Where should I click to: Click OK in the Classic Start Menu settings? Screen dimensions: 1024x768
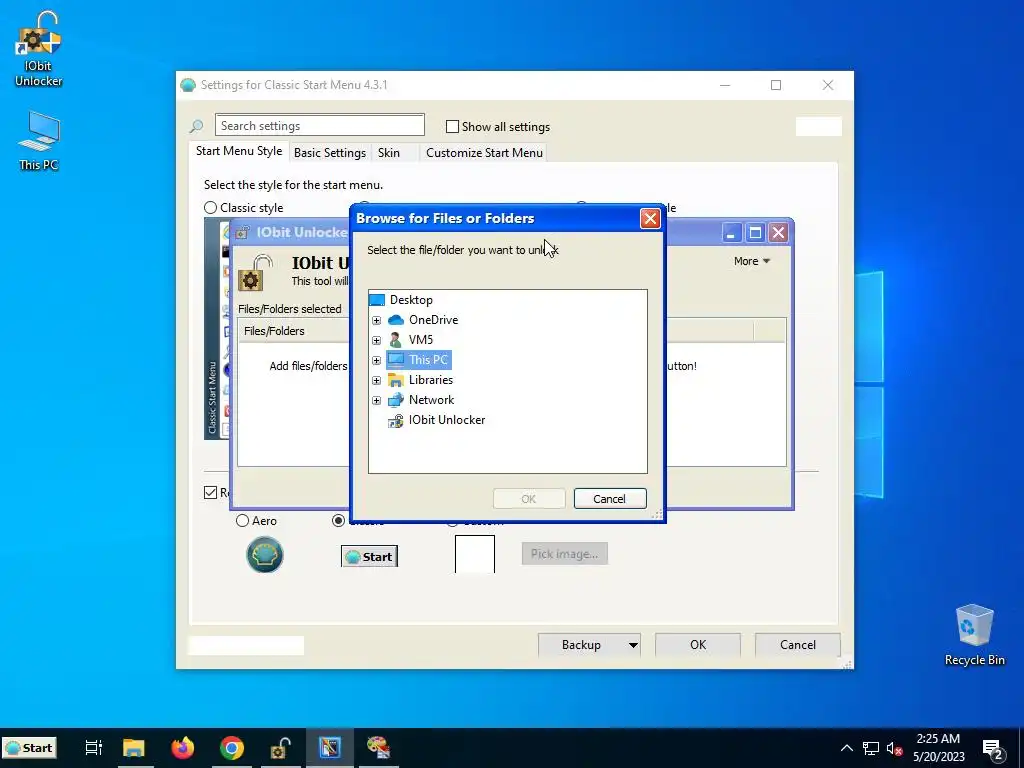click(697, 645)
